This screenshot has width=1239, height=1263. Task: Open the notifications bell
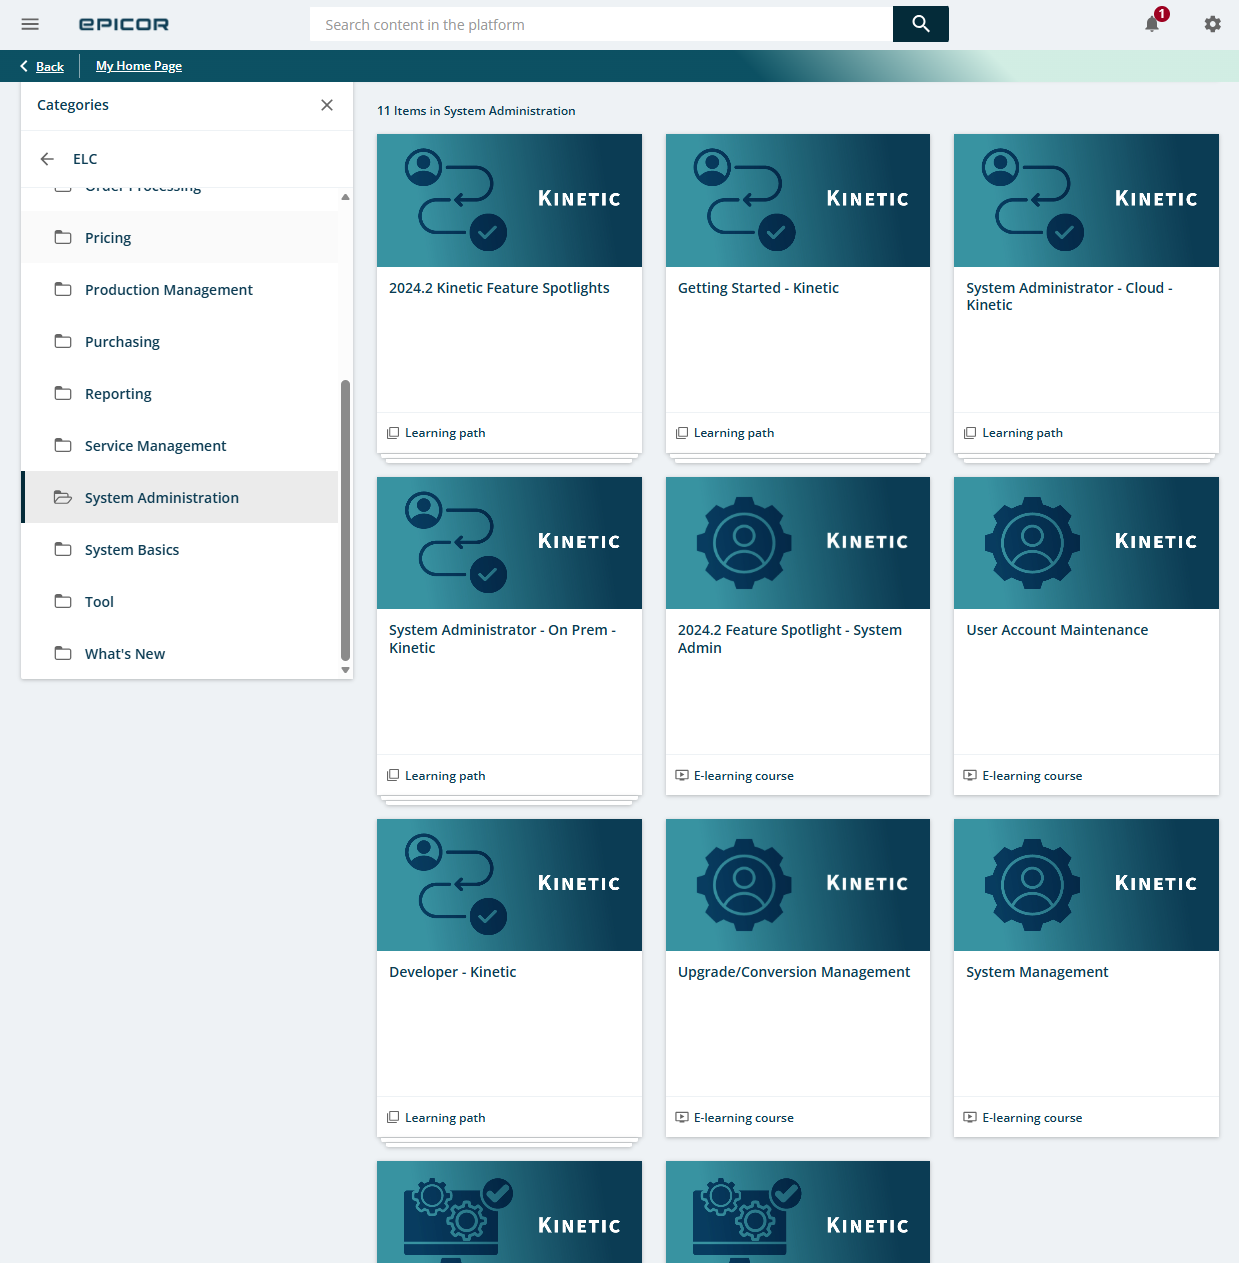pos(1152,24)
